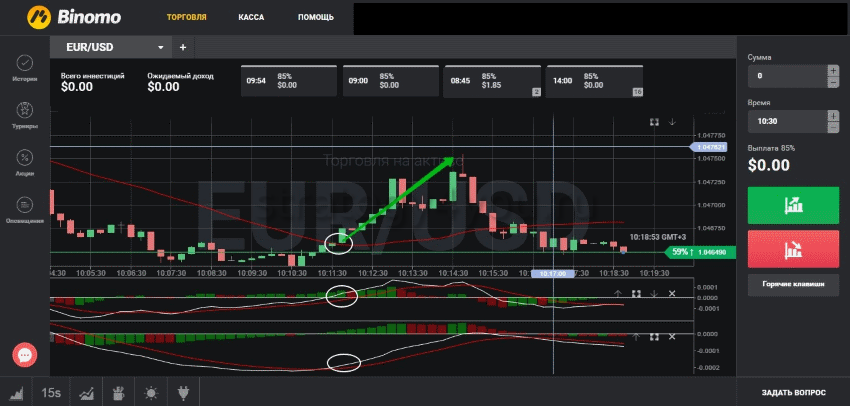Open the История sidebar icon

point(25,64)
